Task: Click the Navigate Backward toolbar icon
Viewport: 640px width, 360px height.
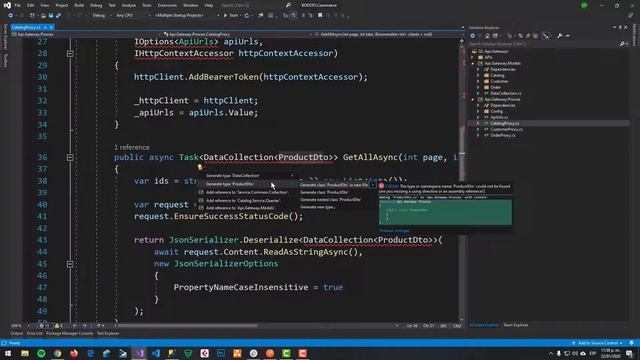Action: pyautogui.click(x=11, y=16)
